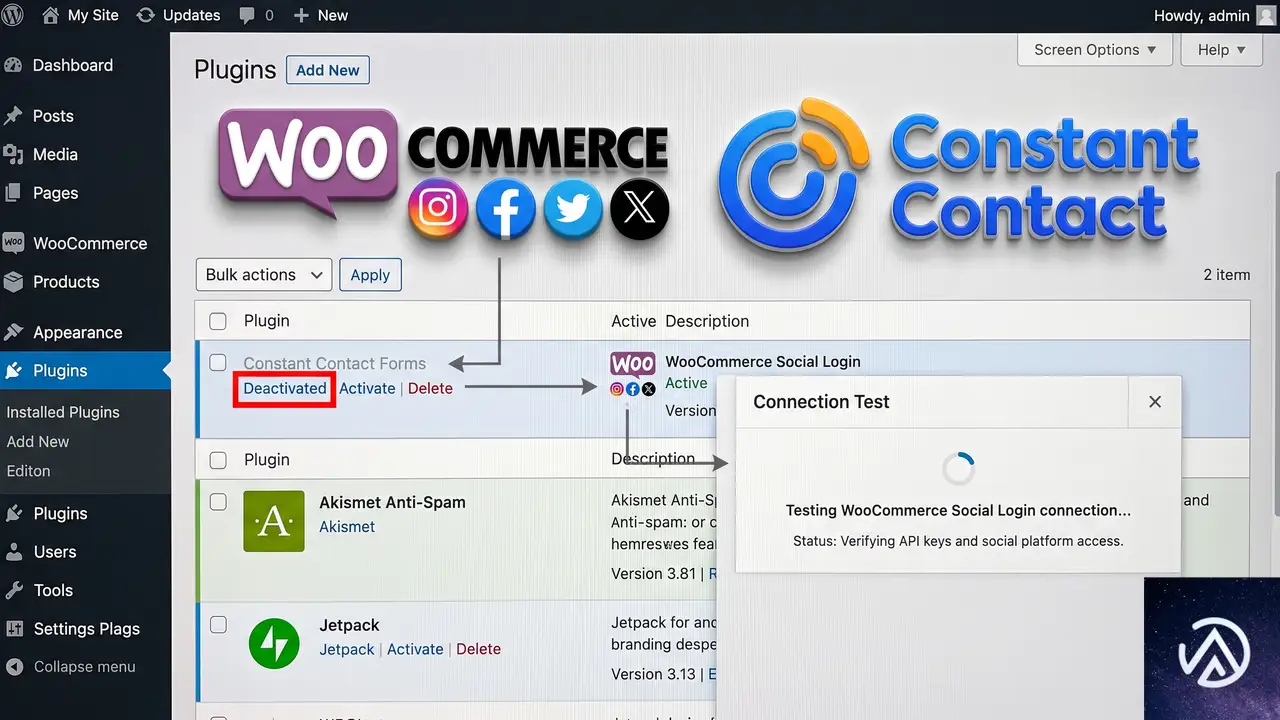Click the Connection Test dialog title
The image size is (1280, 720).
click(x=821, y=401)
